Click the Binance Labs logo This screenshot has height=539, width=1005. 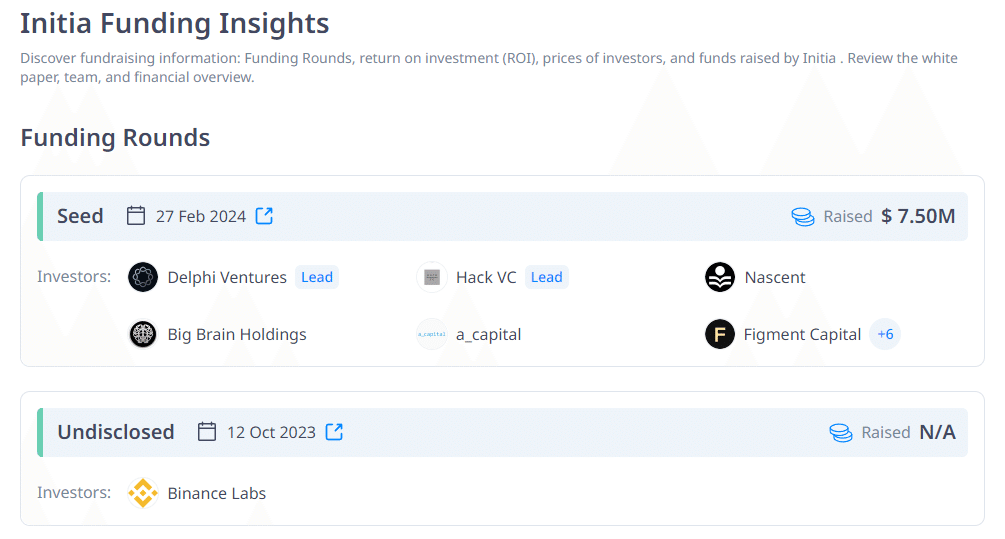coord(143,493)
